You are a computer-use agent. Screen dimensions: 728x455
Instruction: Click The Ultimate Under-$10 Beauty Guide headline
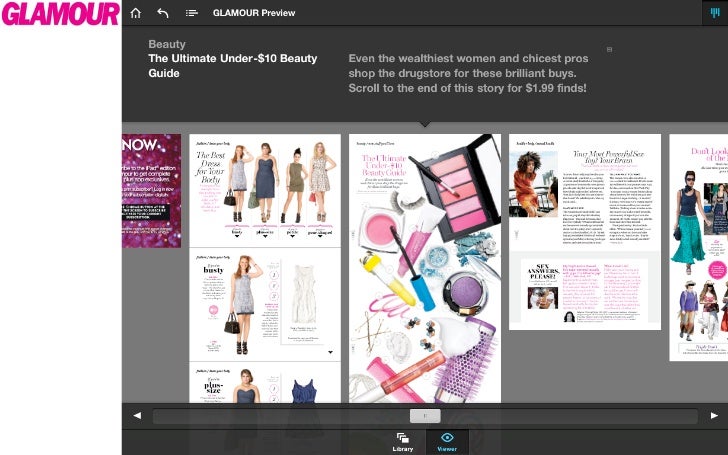click(x=233, y=65)
